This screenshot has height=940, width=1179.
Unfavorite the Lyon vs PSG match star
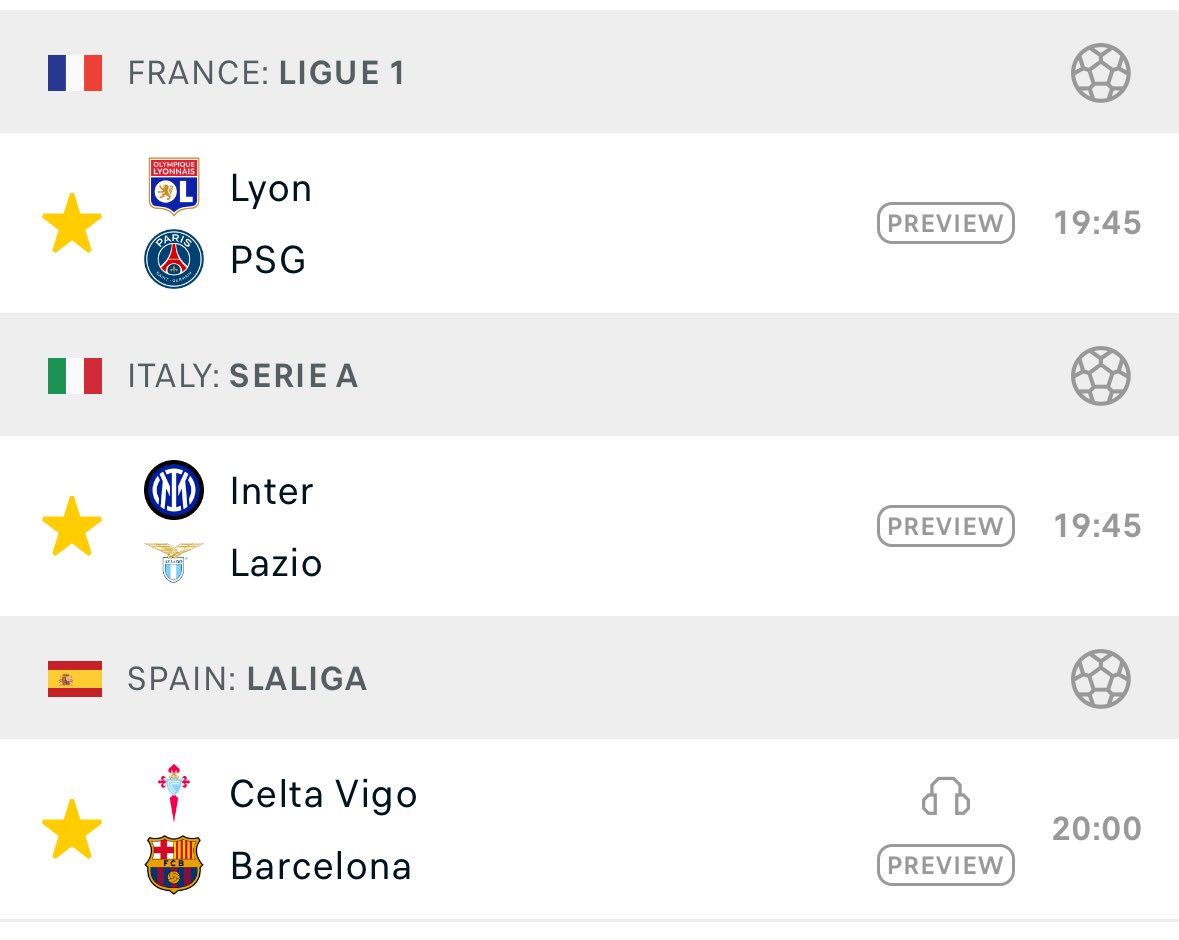tap(72, 223)
